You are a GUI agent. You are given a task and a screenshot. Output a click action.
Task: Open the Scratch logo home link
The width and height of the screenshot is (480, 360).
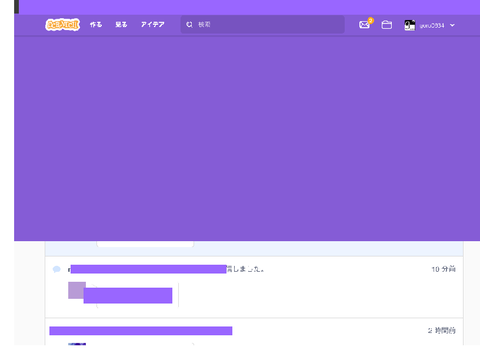63,25
